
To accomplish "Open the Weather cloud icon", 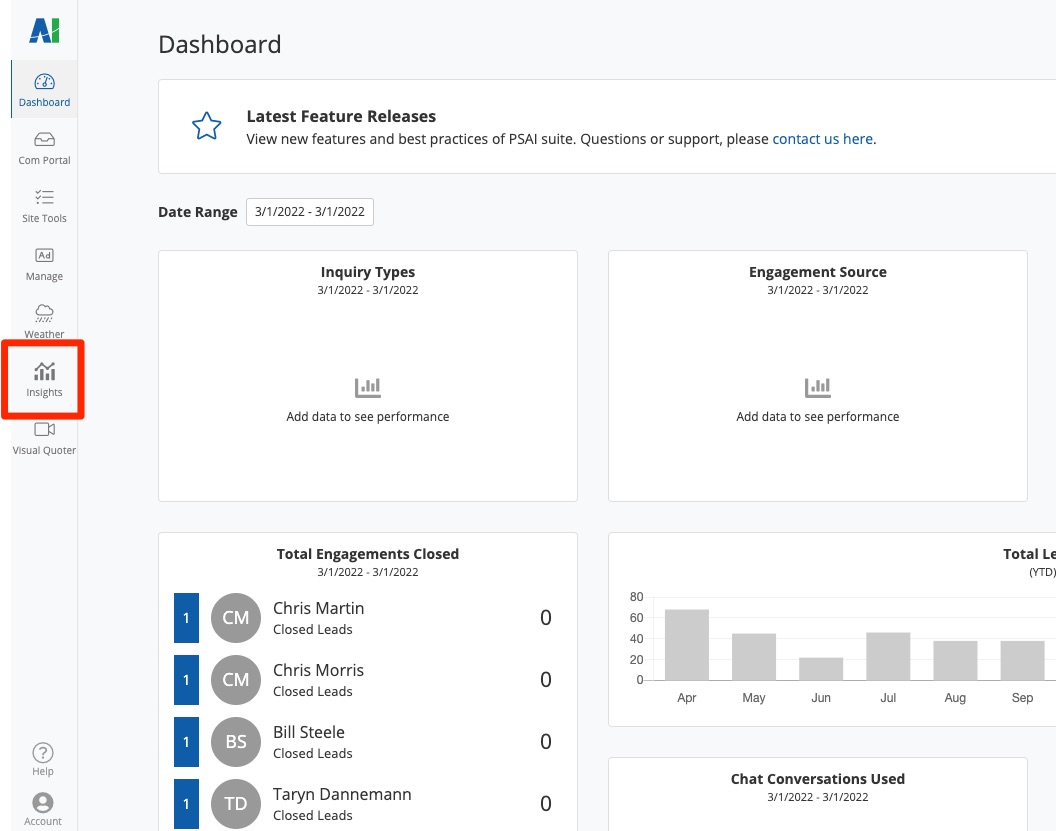I will [x=44, y=313].
